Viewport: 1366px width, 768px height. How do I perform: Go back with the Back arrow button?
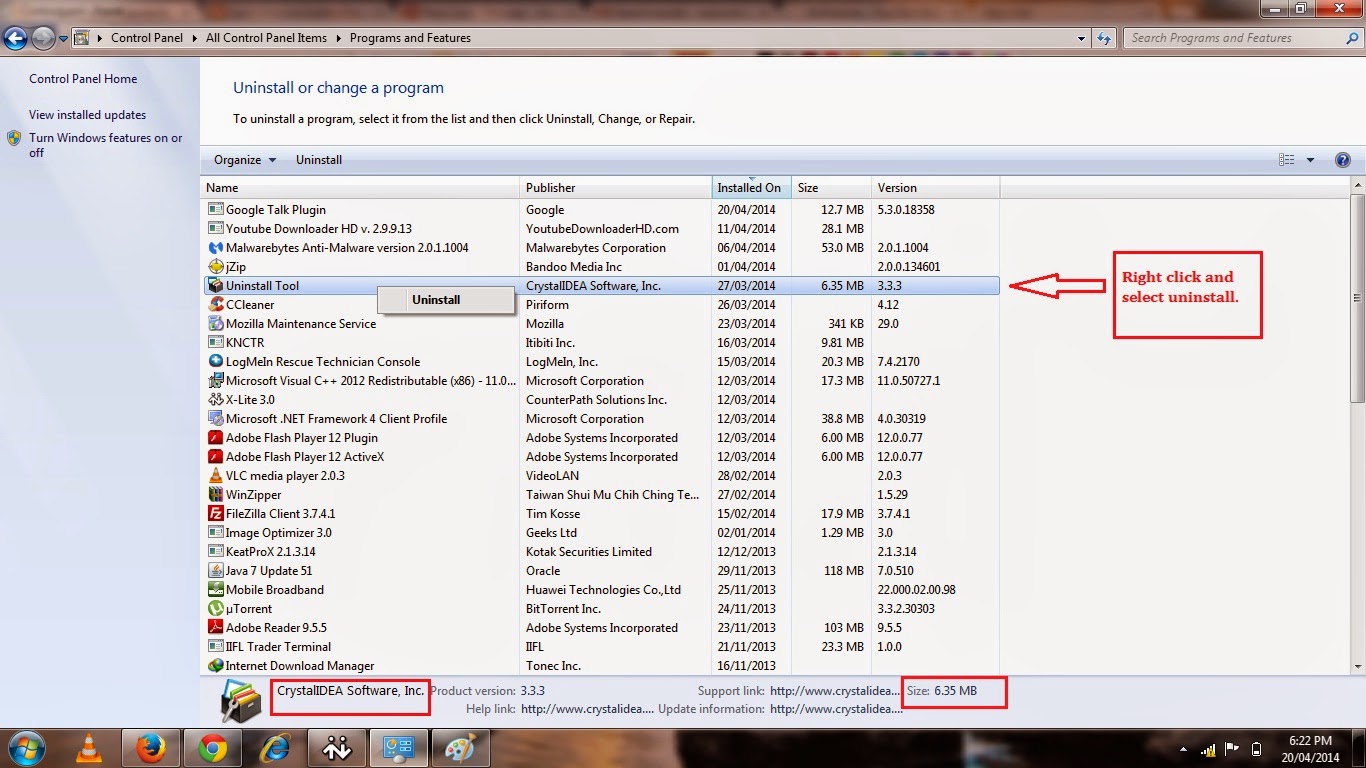coord(15,38)
